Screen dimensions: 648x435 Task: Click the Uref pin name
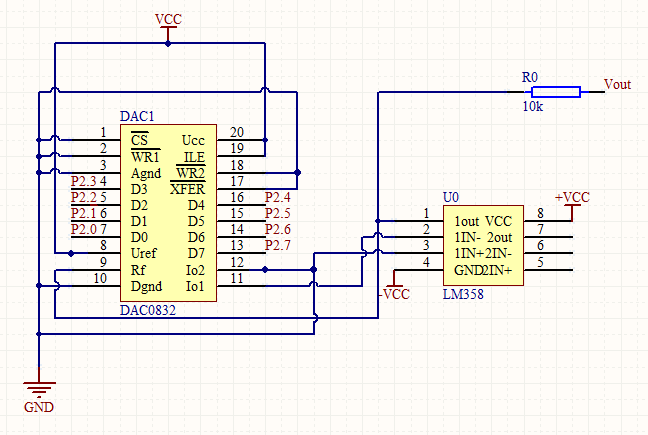(x=144, y=253)
